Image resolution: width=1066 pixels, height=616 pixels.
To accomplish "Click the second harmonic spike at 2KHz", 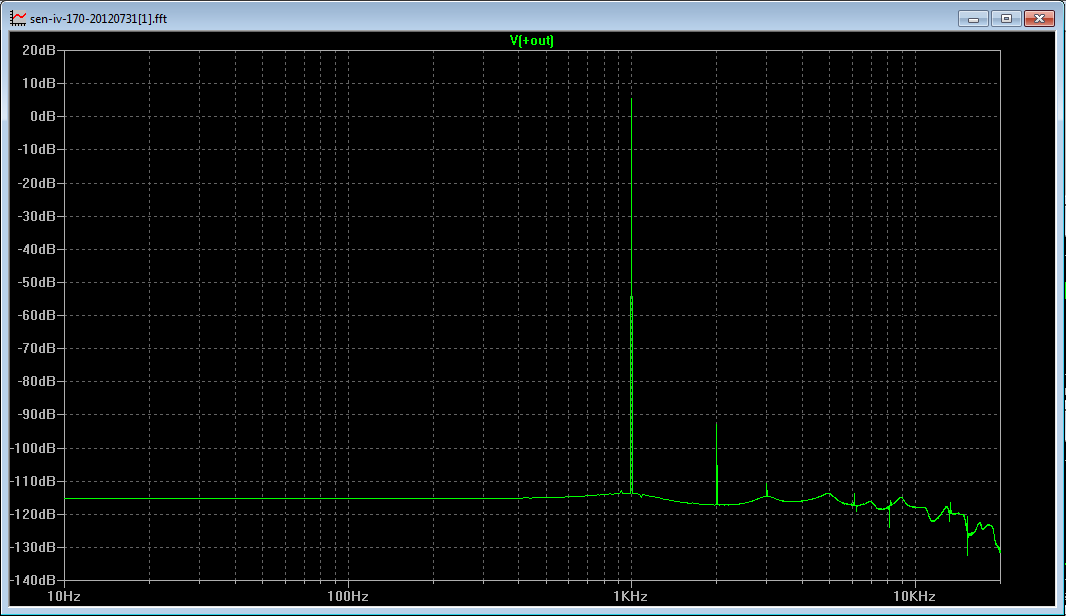I will (717, 462).
